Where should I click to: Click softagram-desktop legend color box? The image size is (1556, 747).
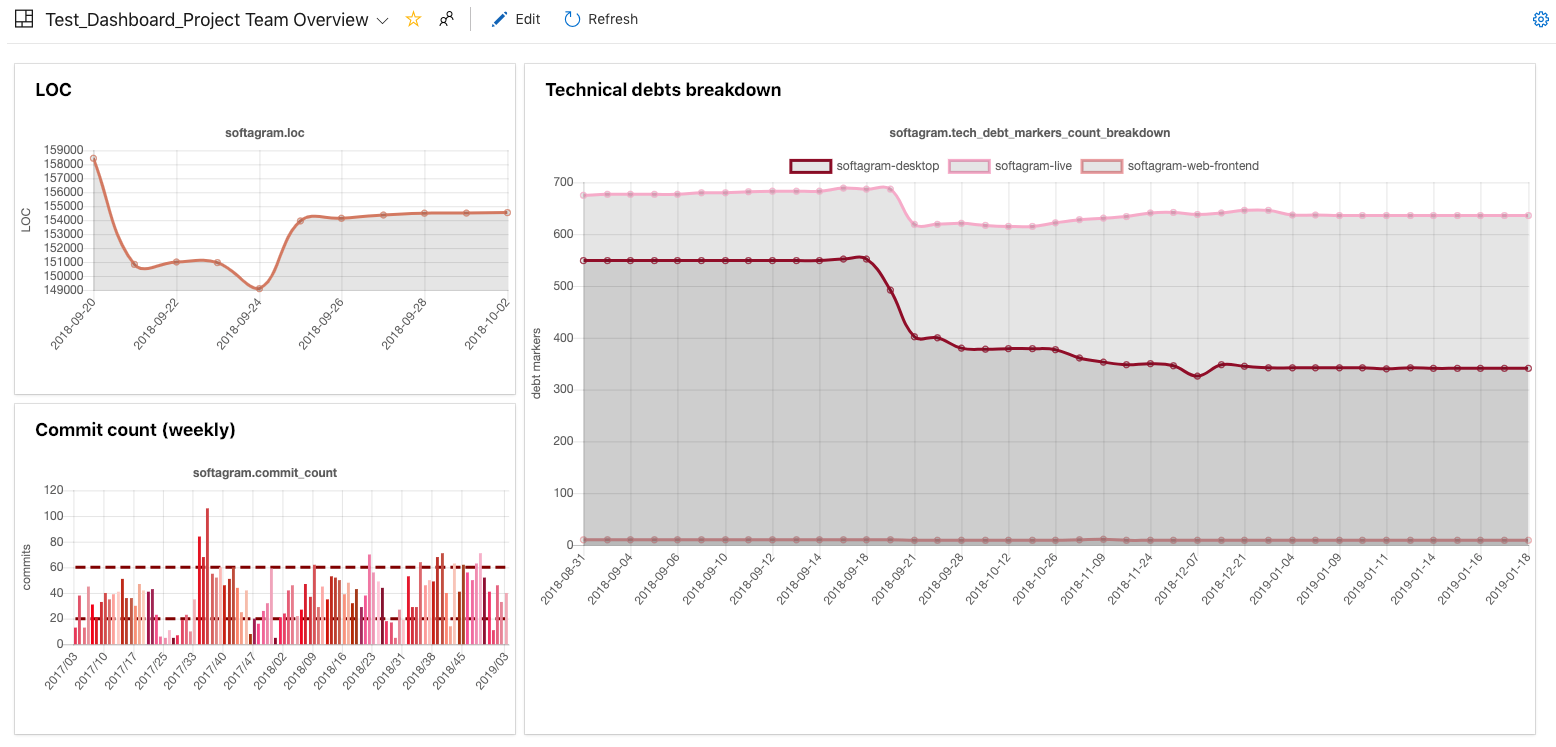click(x=810, y=166)
